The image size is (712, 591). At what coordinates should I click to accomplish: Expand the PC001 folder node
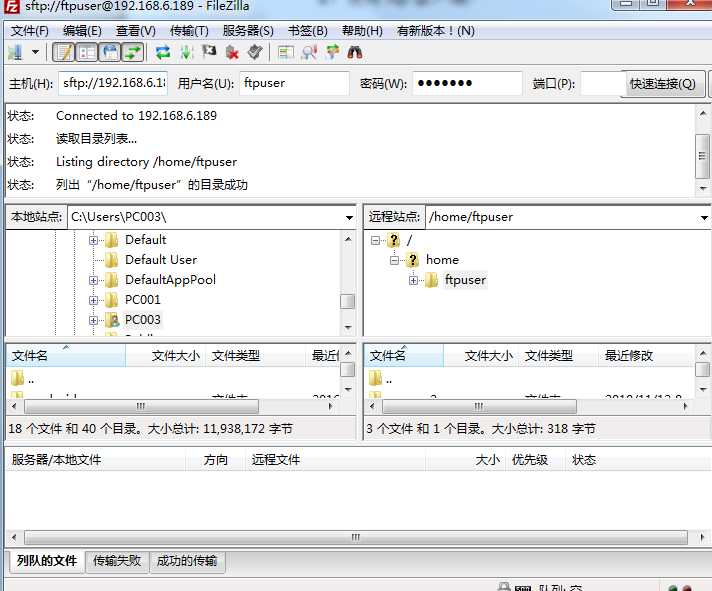pos(93,300)
